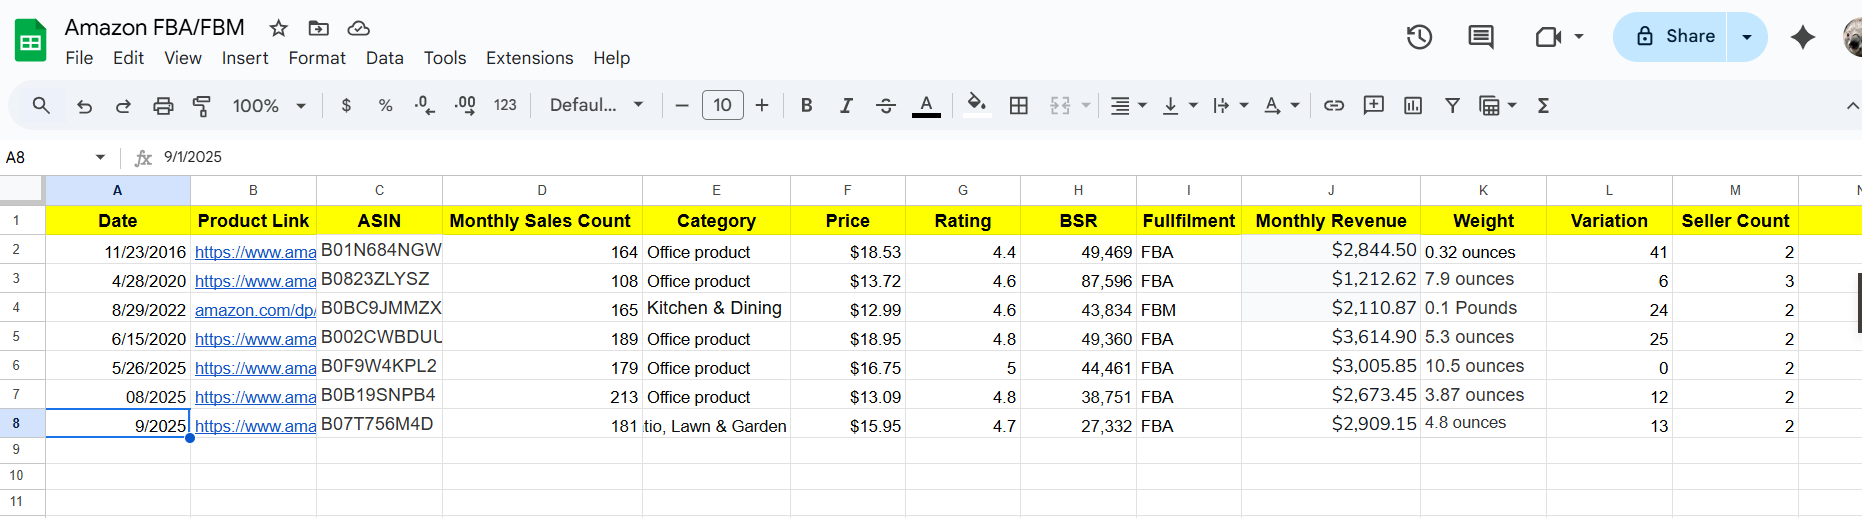Select the paint format tool
This screenshot has width=1862, height=518.
202,106
